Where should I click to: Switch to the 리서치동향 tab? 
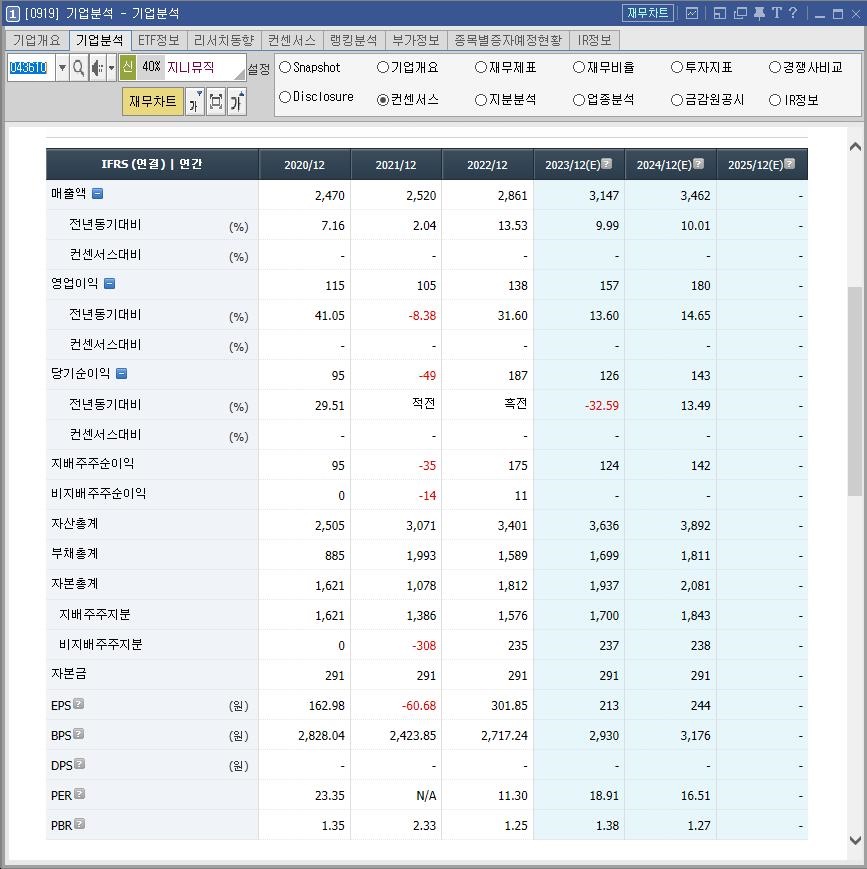224,40
